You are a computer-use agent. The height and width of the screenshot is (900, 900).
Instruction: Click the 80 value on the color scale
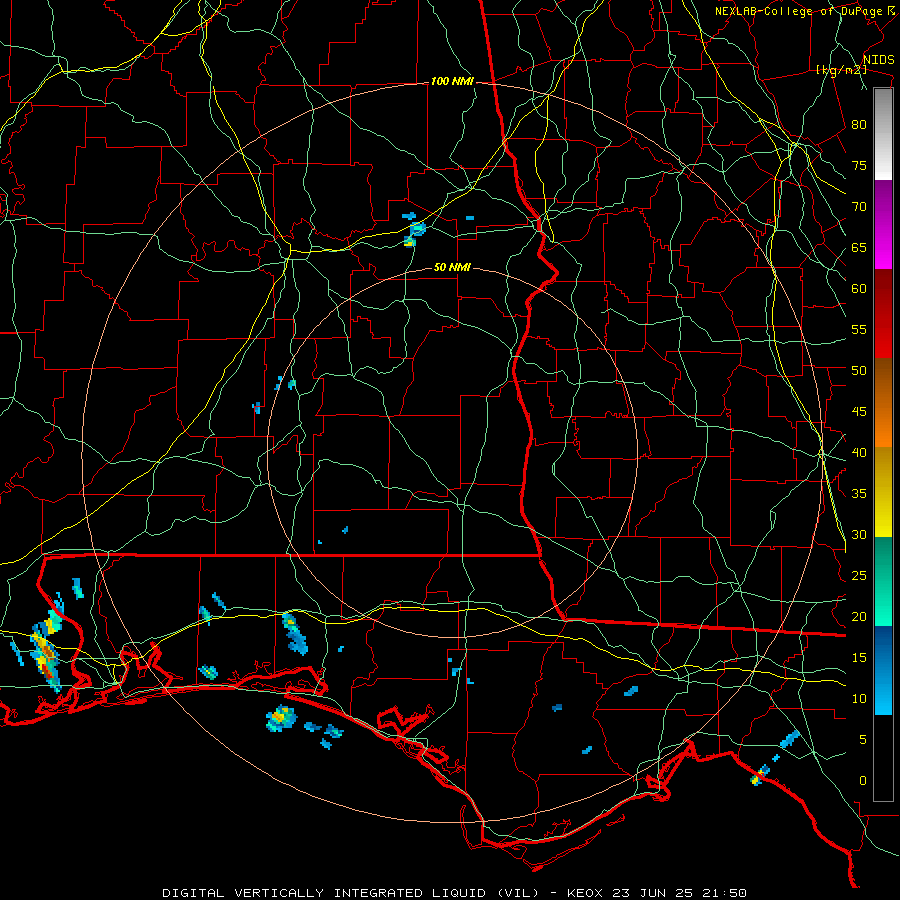859,125
